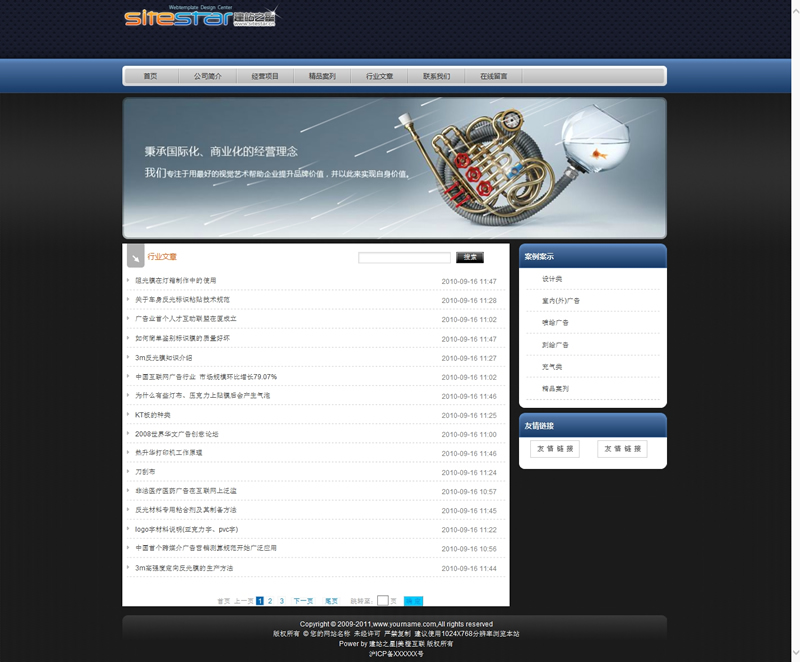This screenshot has height=662, width=800.
Task: Click the page number jump input box
Action: (382, 601)
